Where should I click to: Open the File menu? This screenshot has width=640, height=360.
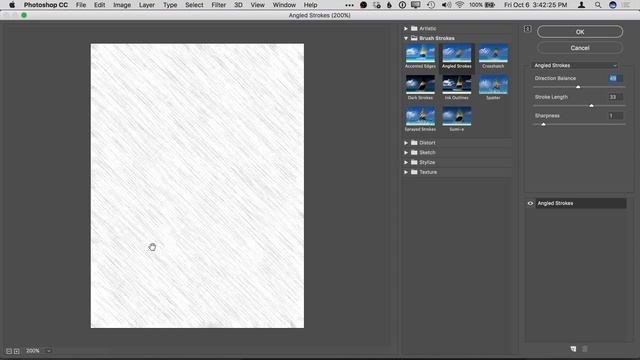tap(81, 5)
